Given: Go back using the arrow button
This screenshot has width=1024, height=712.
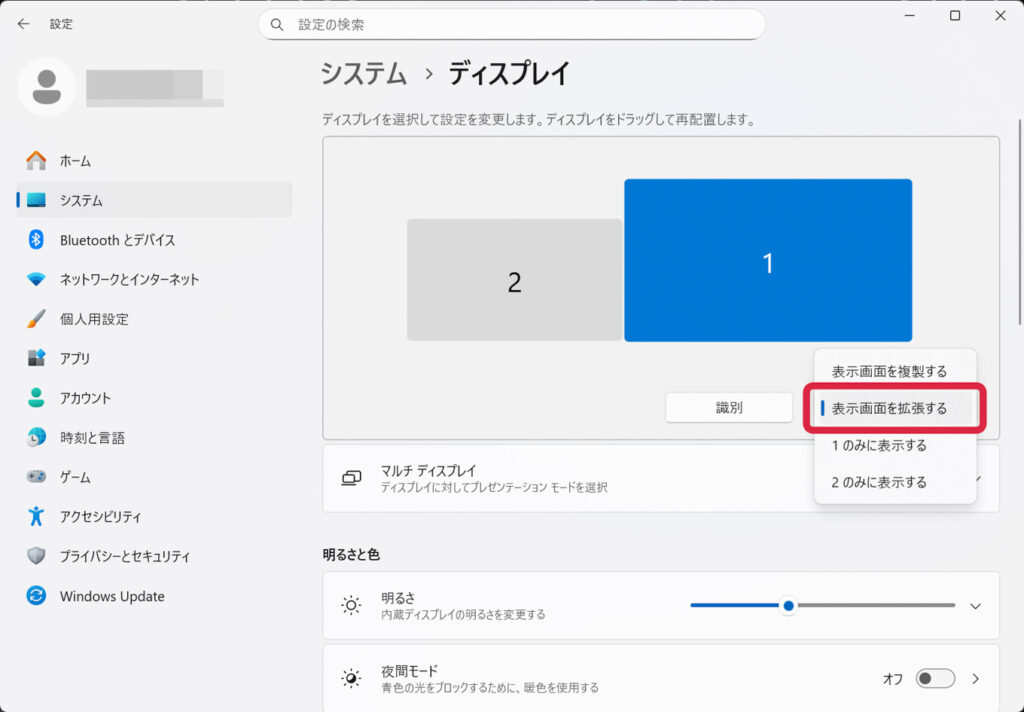Looking at the screenshot, I should point(22,23).
